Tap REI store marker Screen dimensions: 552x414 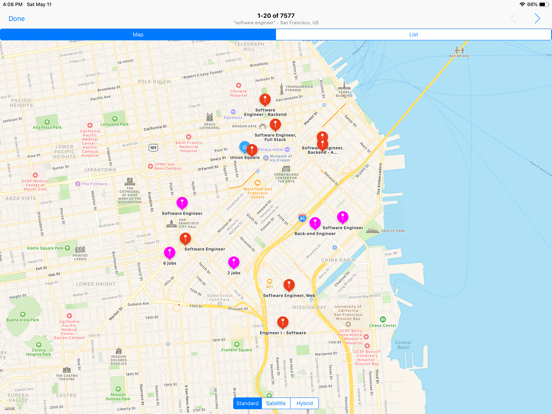[x=269, y=281]
